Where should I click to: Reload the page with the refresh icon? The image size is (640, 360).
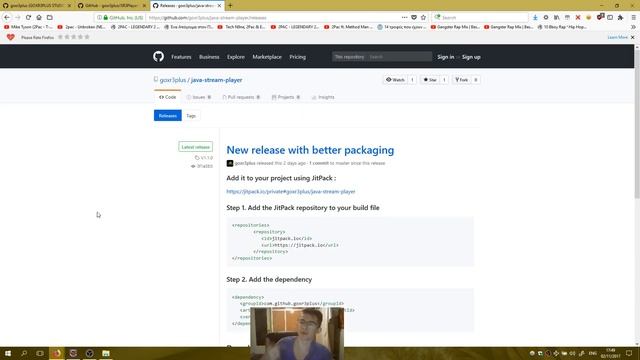click(x=28, y=18)
